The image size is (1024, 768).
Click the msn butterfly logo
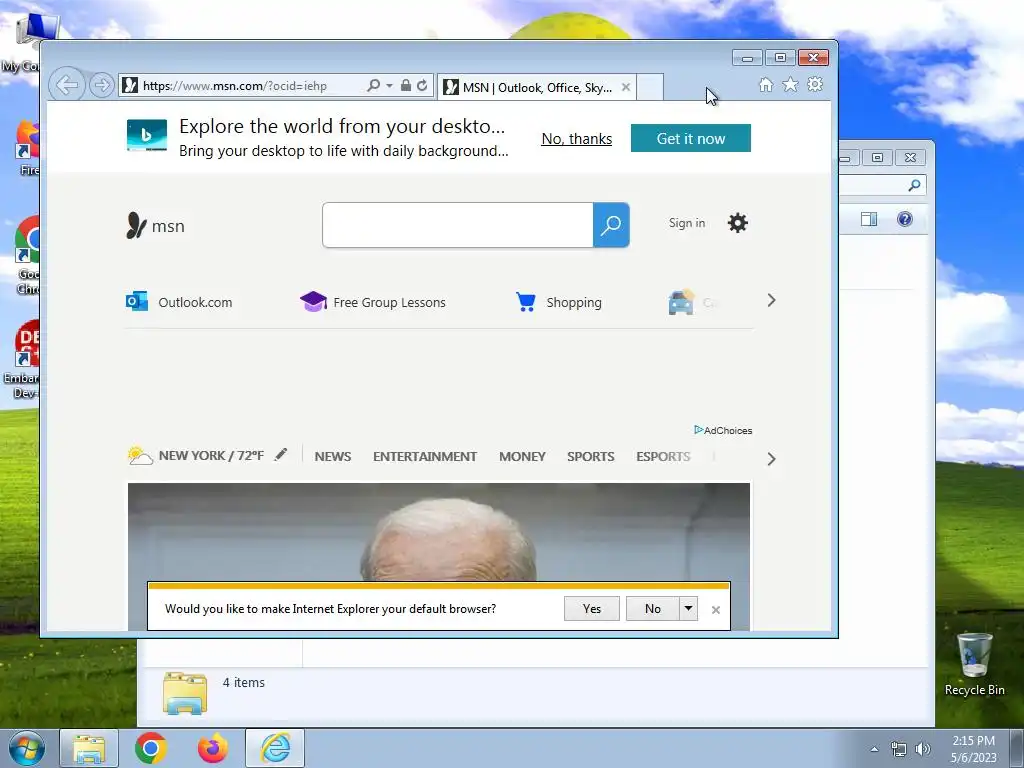(x=155, y=226)
